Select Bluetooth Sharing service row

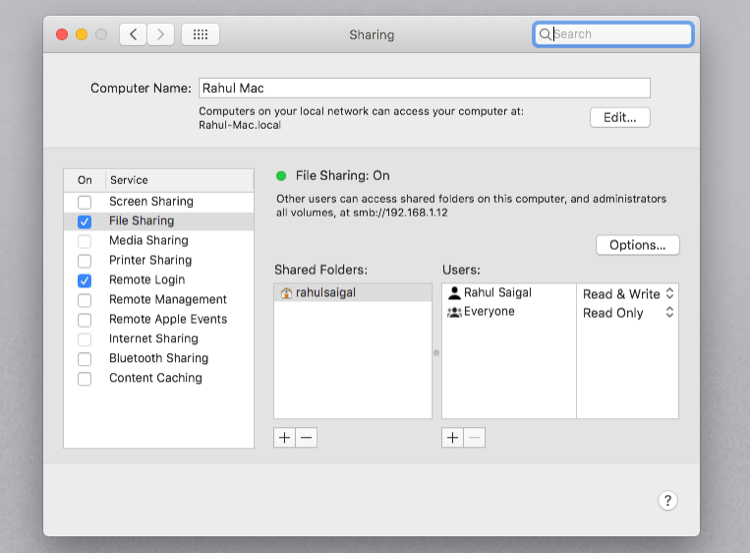click(159, 359)
